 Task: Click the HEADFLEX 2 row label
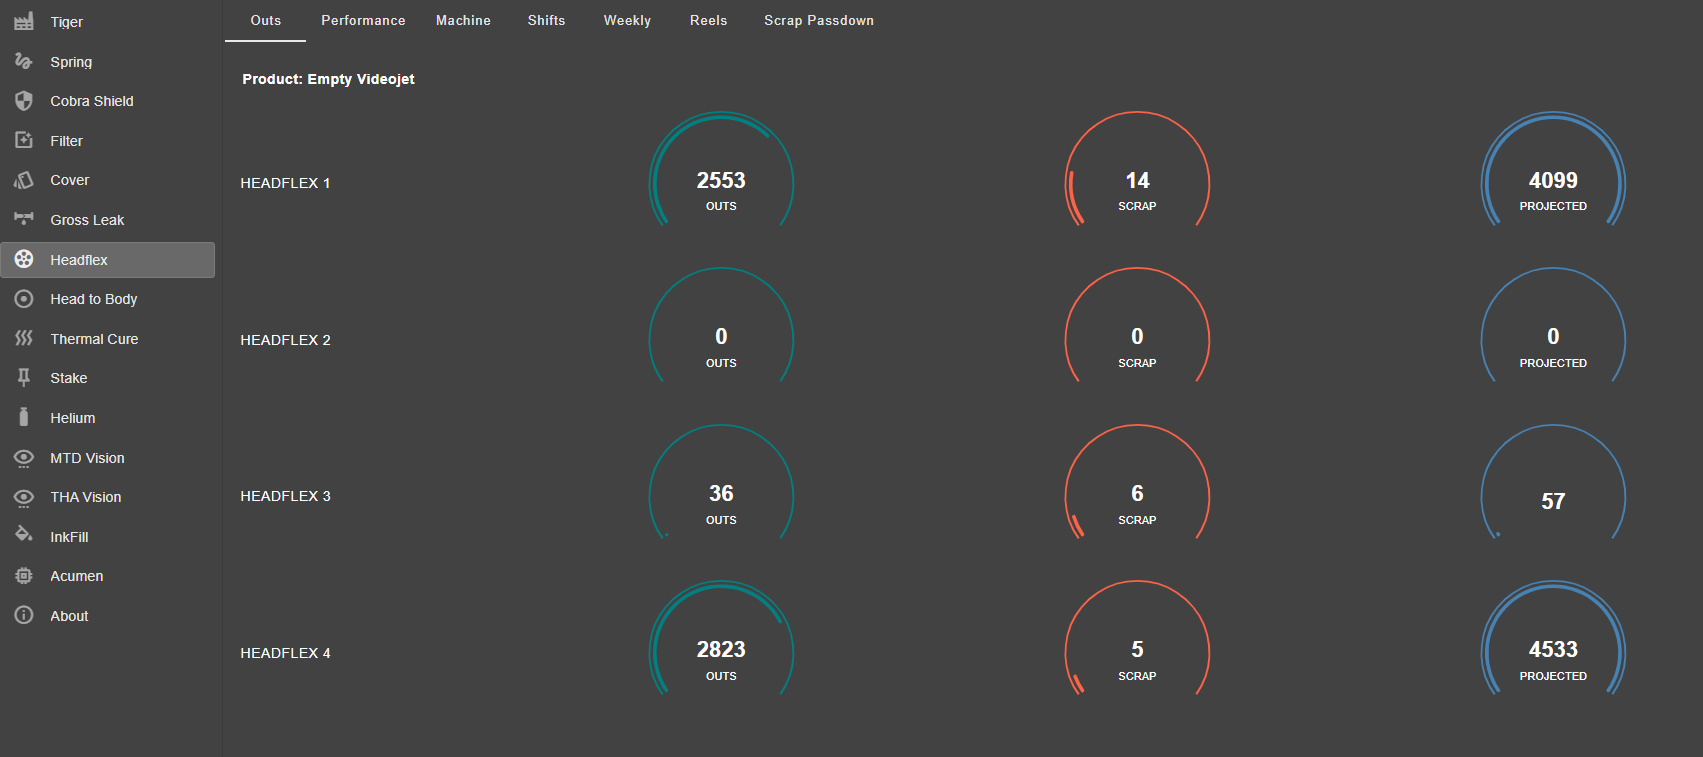pos(285,340)
